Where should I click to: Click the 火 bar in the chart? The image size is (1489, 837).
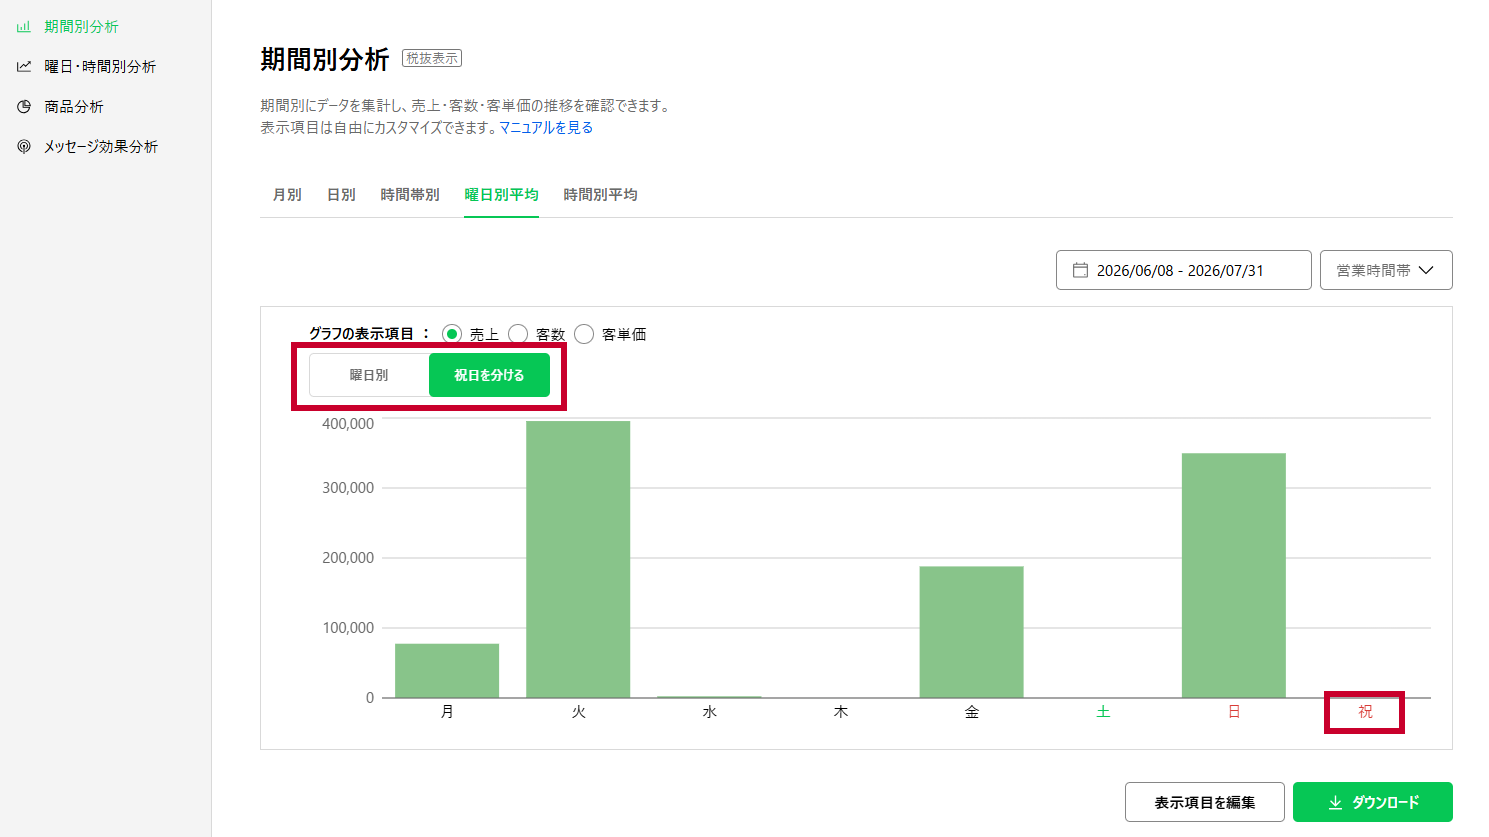pyautogui.click(x=578, y=559)
